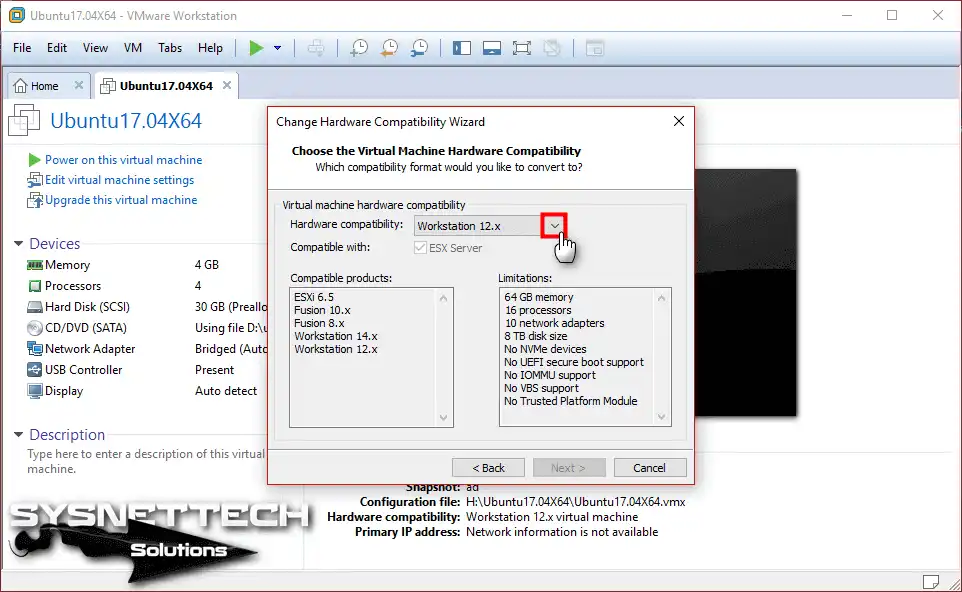Screen dimensions: 962x592
Task: Close the Ubuntu17.04X64 tab
Action: tap(227, 85)
